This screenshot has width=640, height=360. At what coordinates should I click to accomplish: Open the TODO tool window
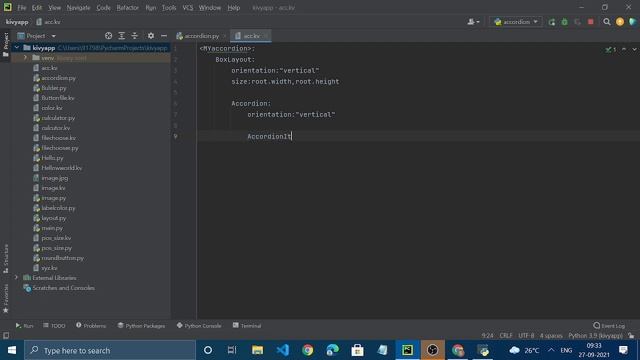pos(54,326)
